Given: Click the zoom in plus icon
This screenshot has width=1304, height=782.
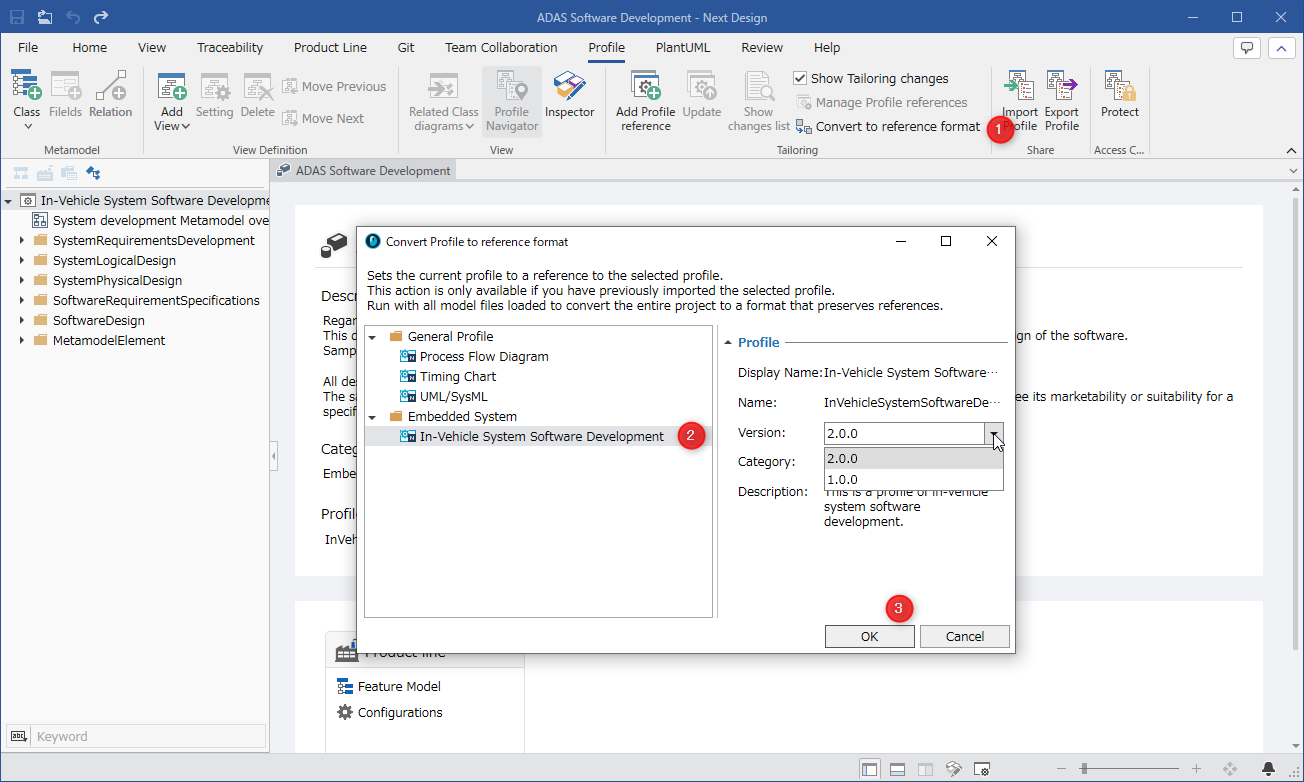Looking at the screenshot, I should [1195, 769].
